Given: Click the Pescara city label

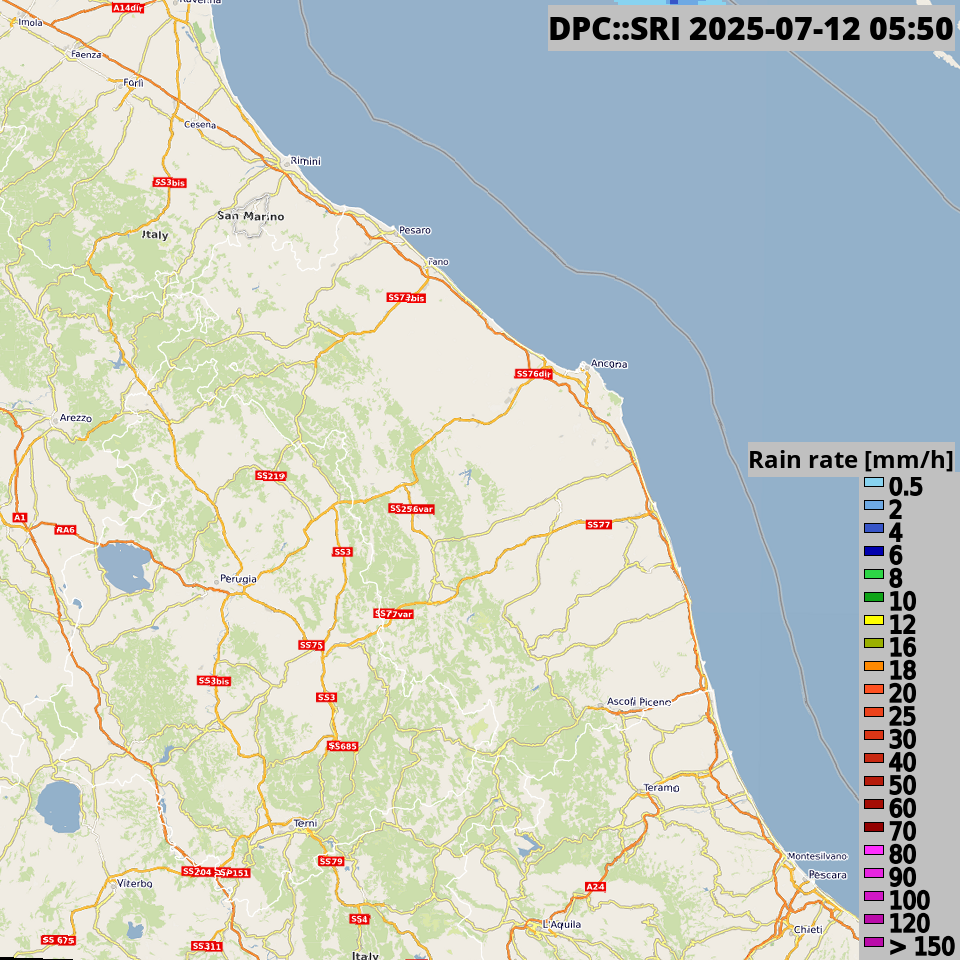Looking at the screenshot, I should coord(828,875).
